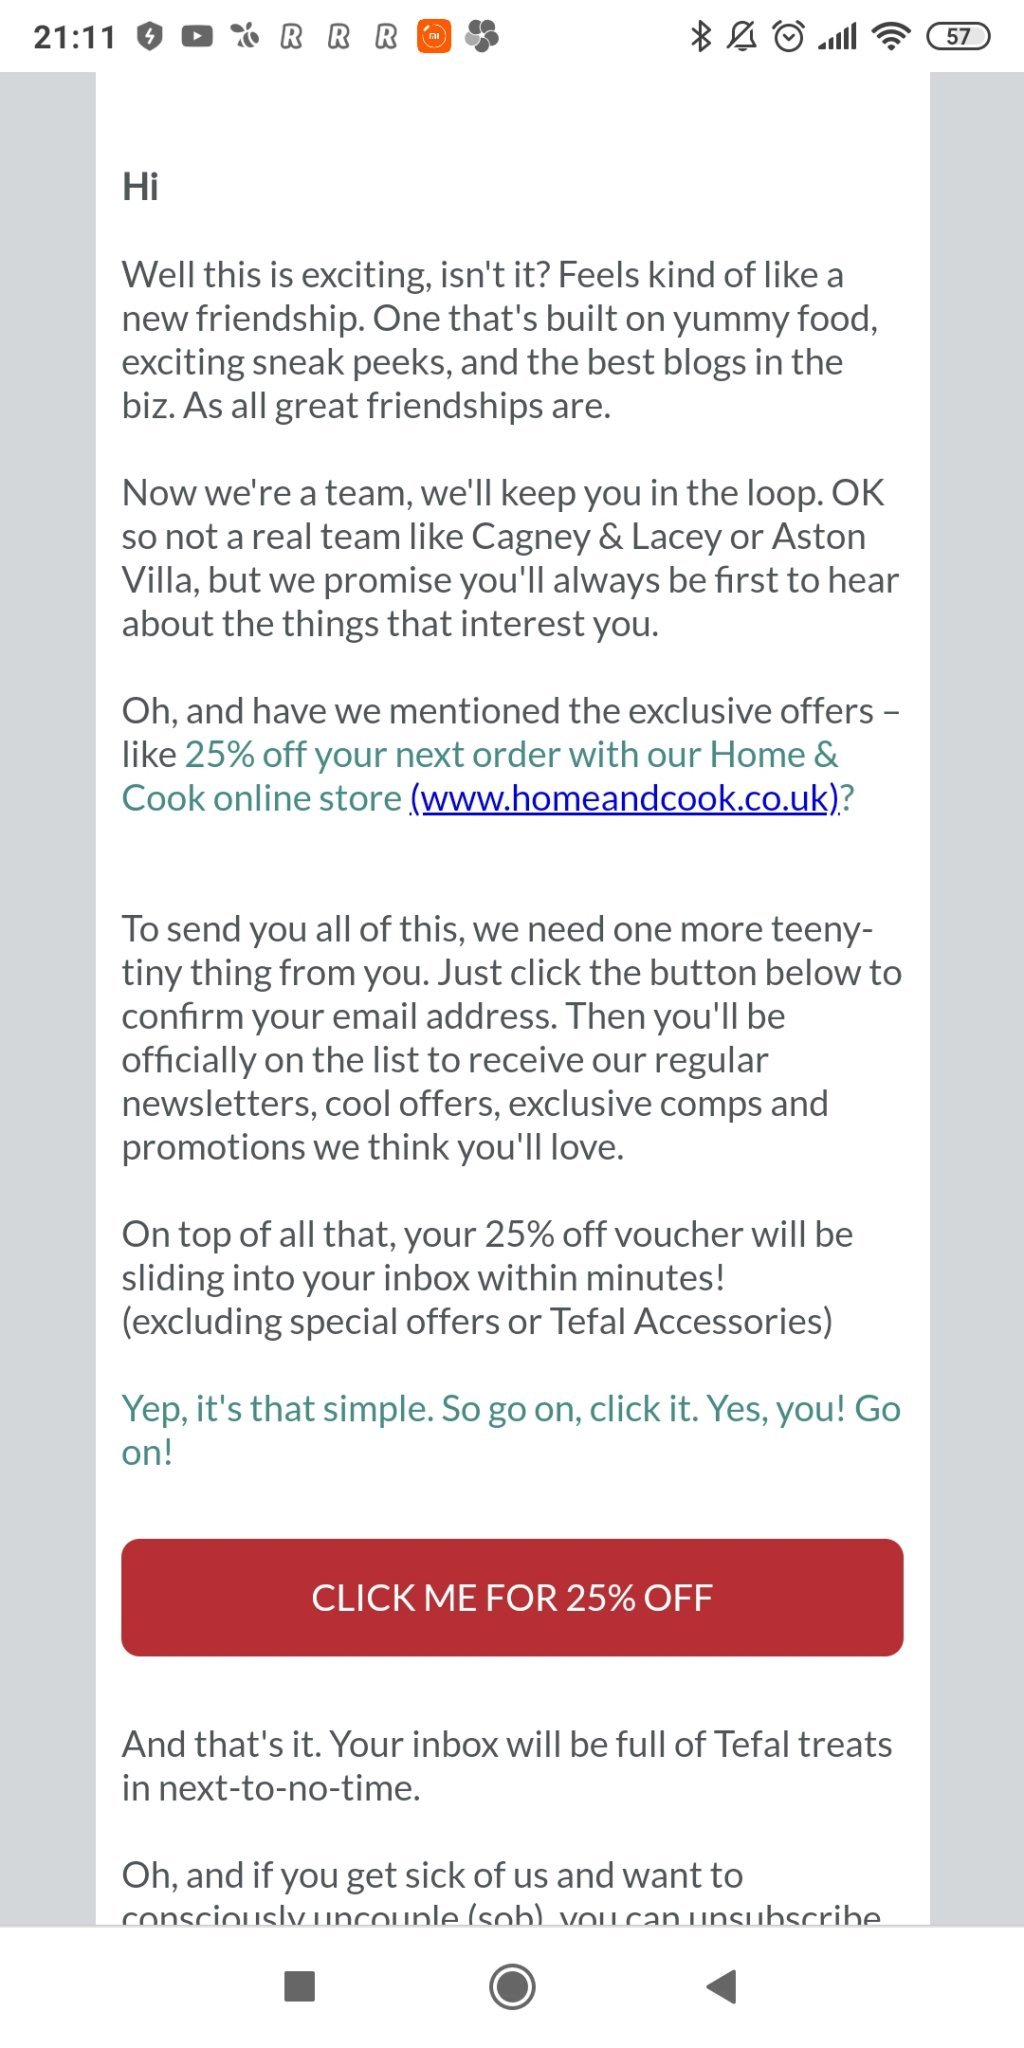This screenshot has width=1024, height=2048.
Task: Tap the green 'Yep, it's that simple' text
Action: [510, 1409]
